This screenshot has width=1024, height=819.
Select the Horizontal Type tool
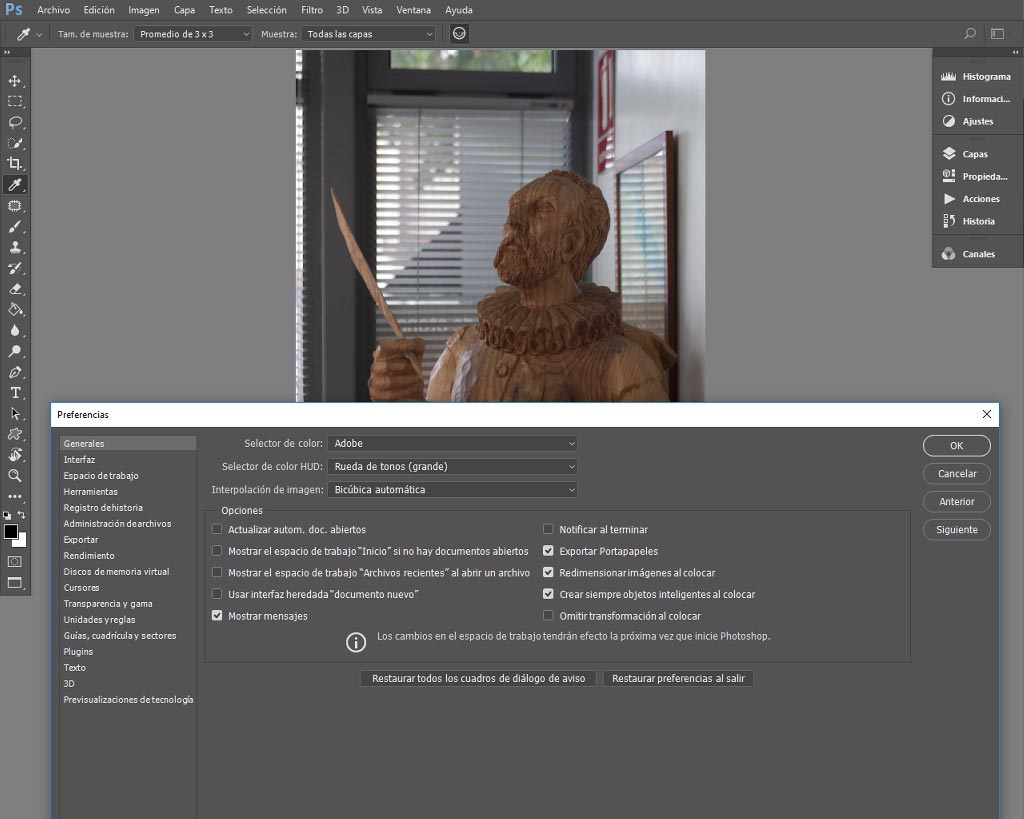[14, 393]
